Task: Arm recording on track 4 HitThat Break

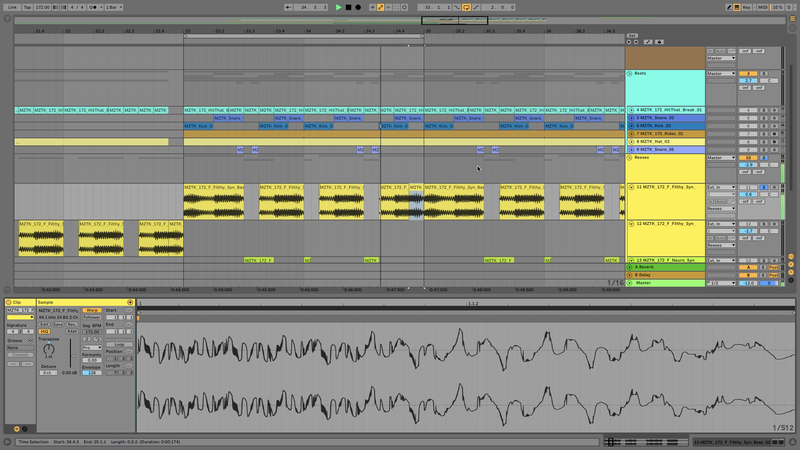Action: click(x=774, y=110)
